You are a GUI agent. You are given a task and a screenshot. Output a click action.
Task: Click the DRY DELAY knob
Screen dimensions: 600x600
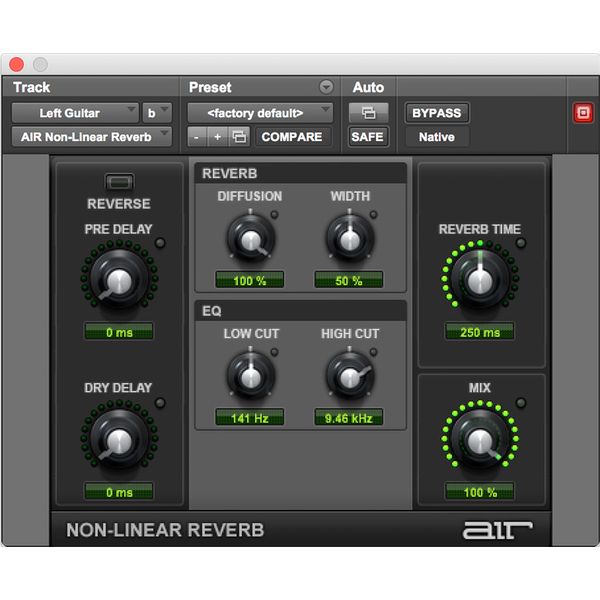tap(119, 439)
